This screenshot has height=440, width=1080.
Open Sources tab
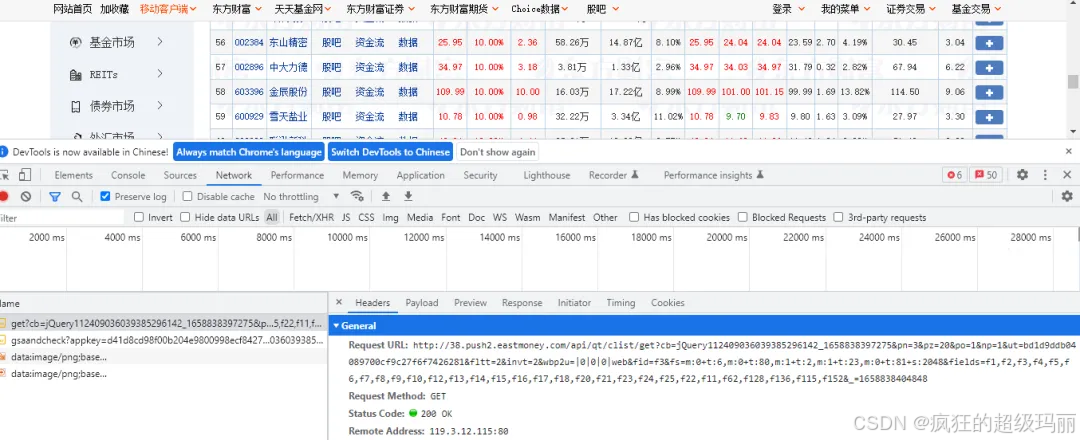[180, 175]
